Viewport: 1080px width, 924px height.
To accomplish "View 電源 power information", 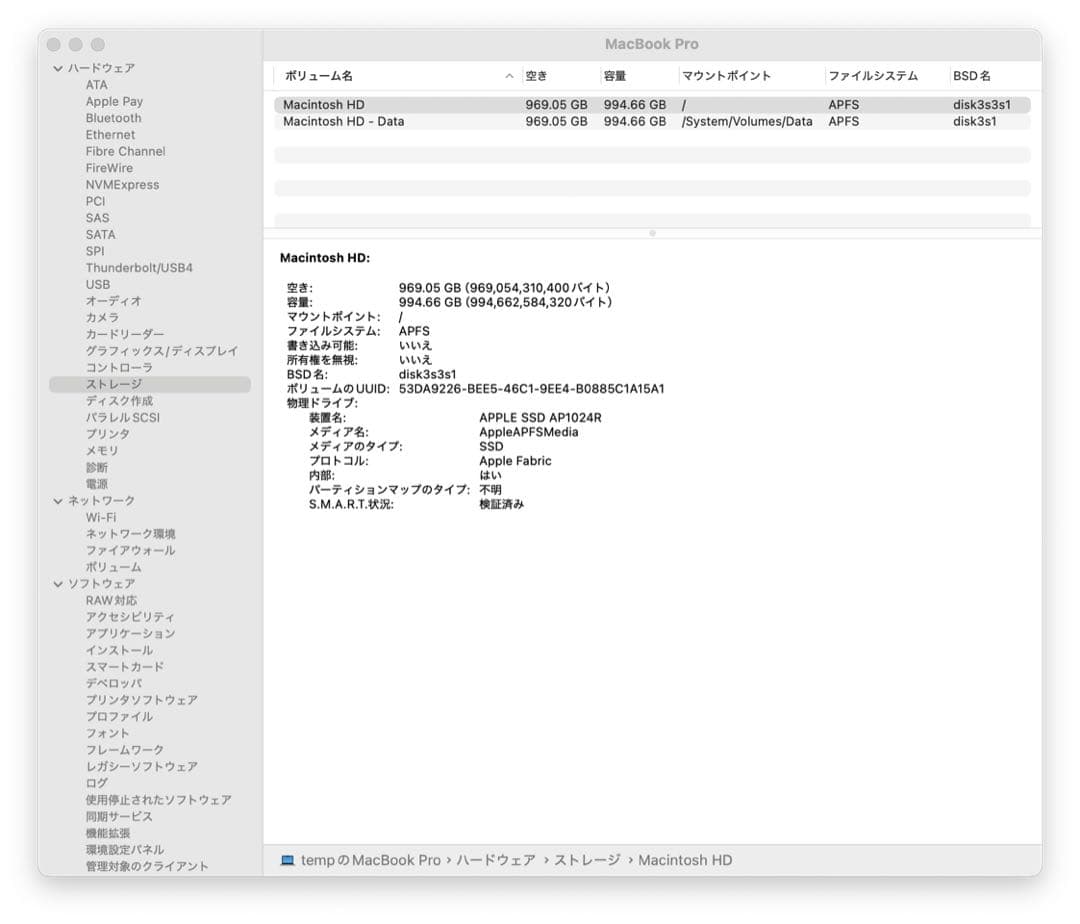I will (96, 484).
